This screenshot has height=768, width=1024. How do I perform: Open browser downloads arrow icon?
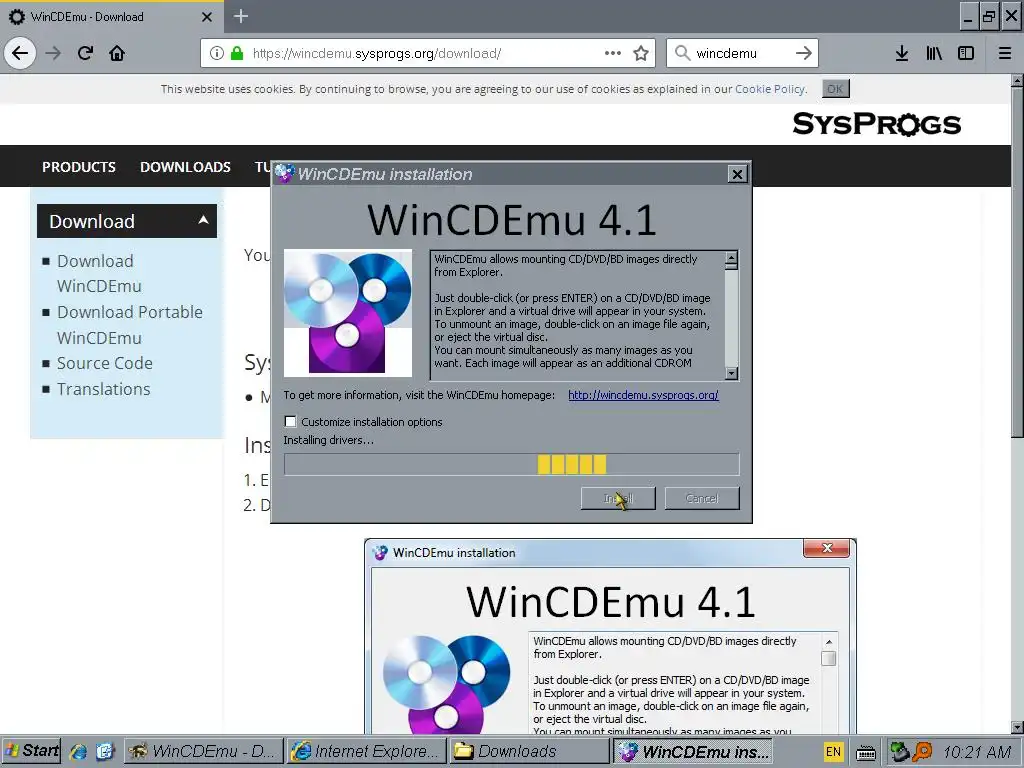tap(902, 53)
